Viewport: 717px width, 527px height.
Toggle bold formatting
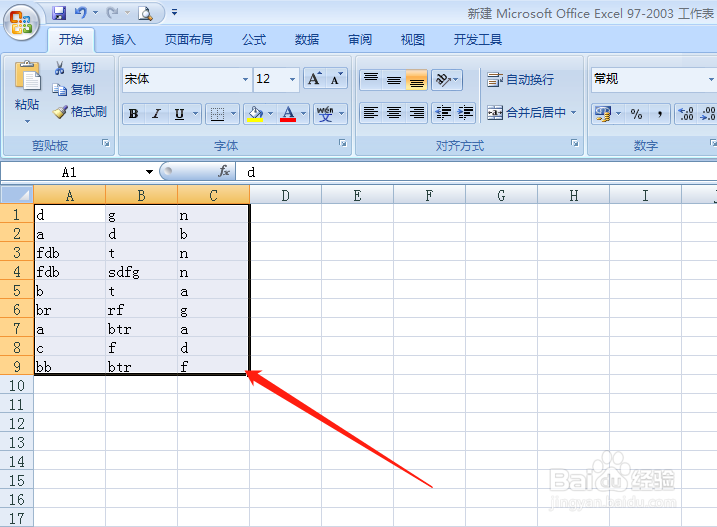tap(134, 113)
